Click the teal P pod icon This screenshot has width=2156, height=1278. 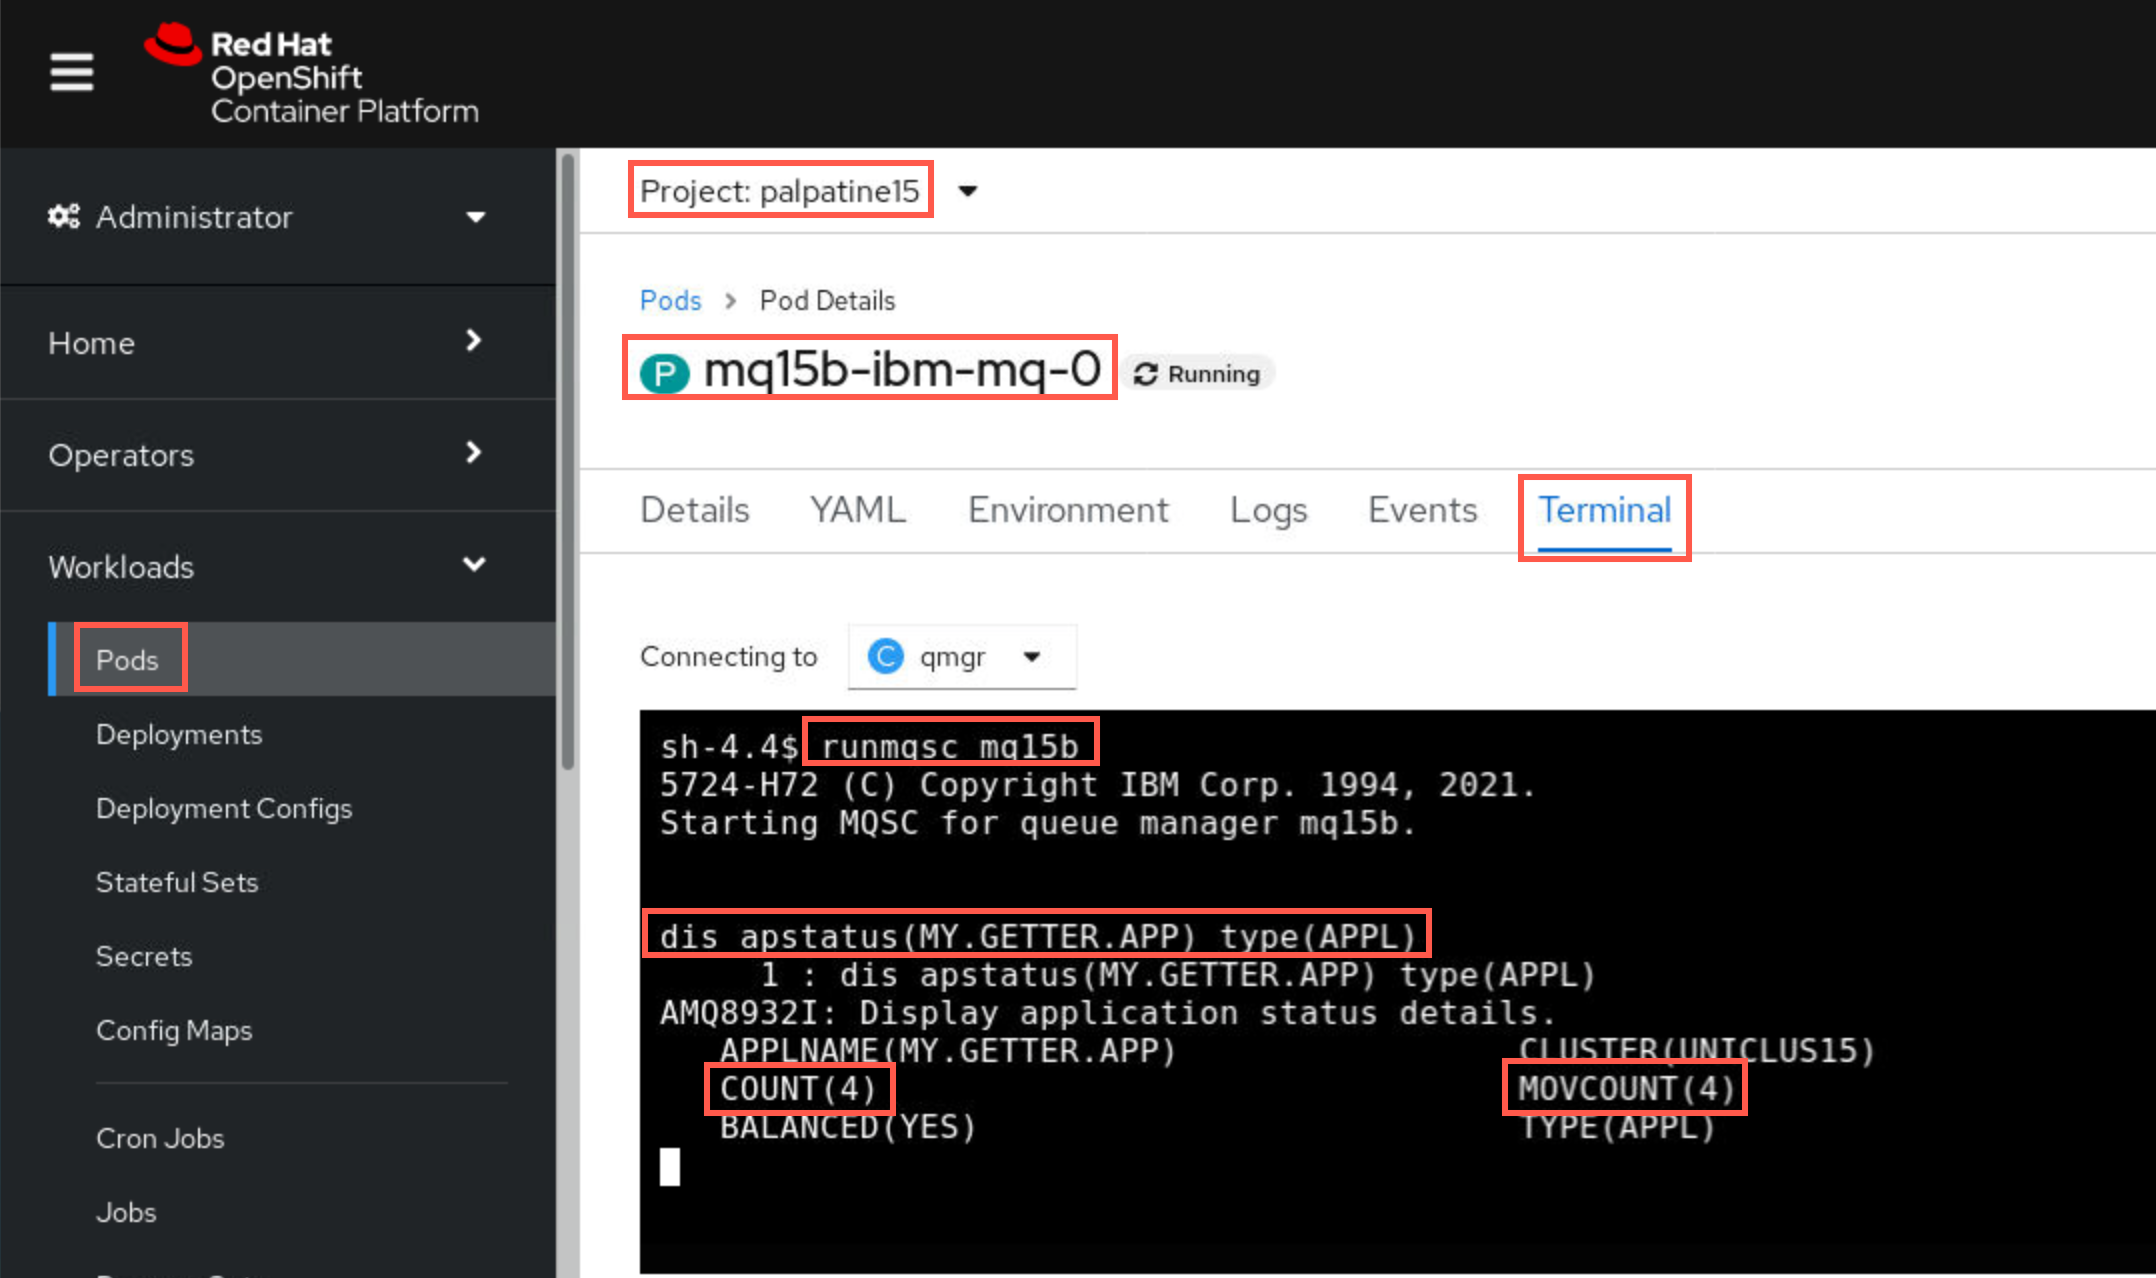[x=665, y=374]
